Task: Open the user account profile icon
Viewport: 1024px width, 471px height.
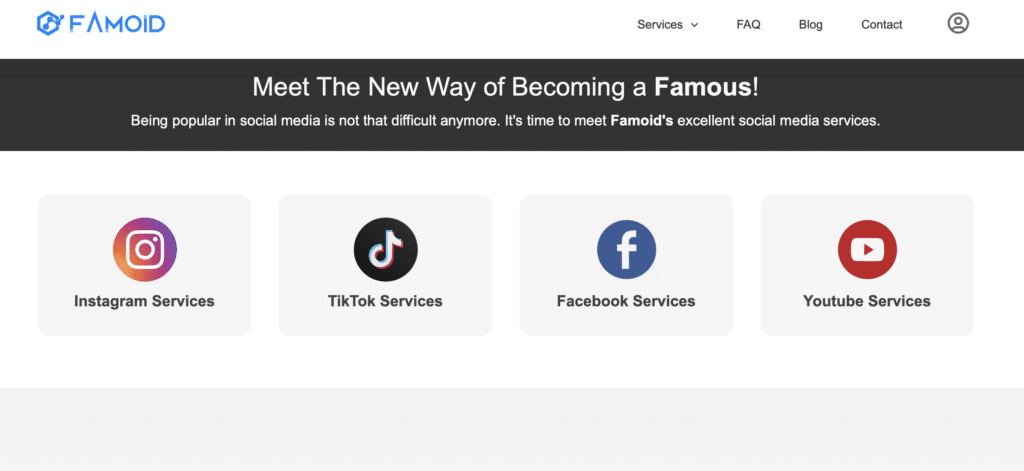Action: 957,24
